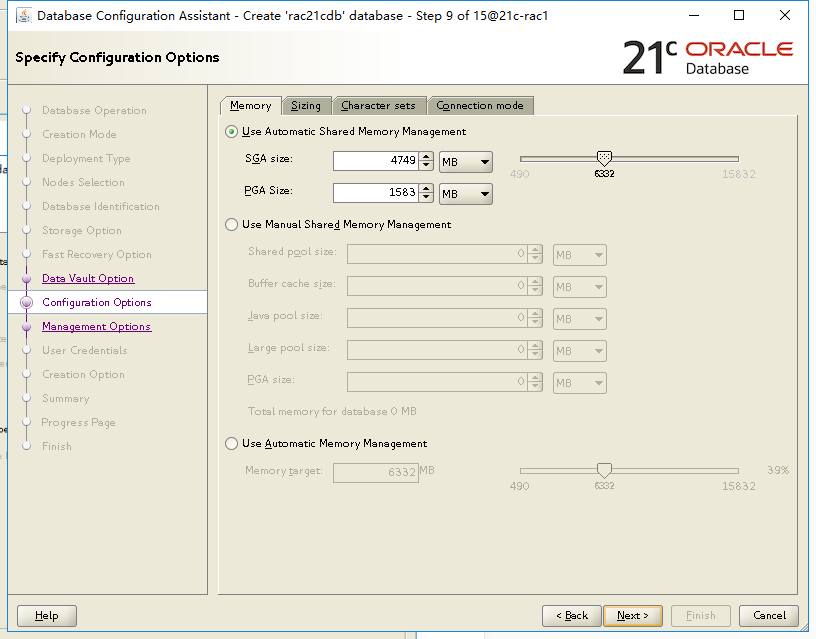Switch to the Sizing tab
816x639 pixels.
pos(306,106)
